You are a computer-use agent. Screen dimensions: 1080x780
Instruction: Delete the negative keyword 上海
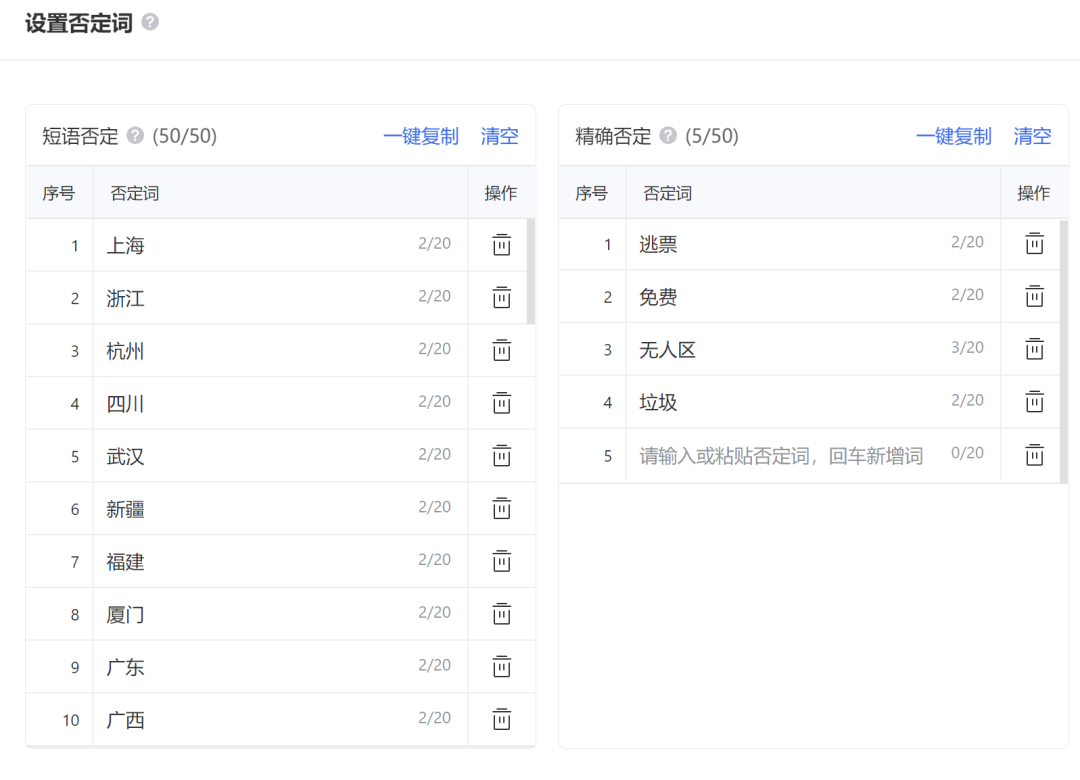(502, 244)
